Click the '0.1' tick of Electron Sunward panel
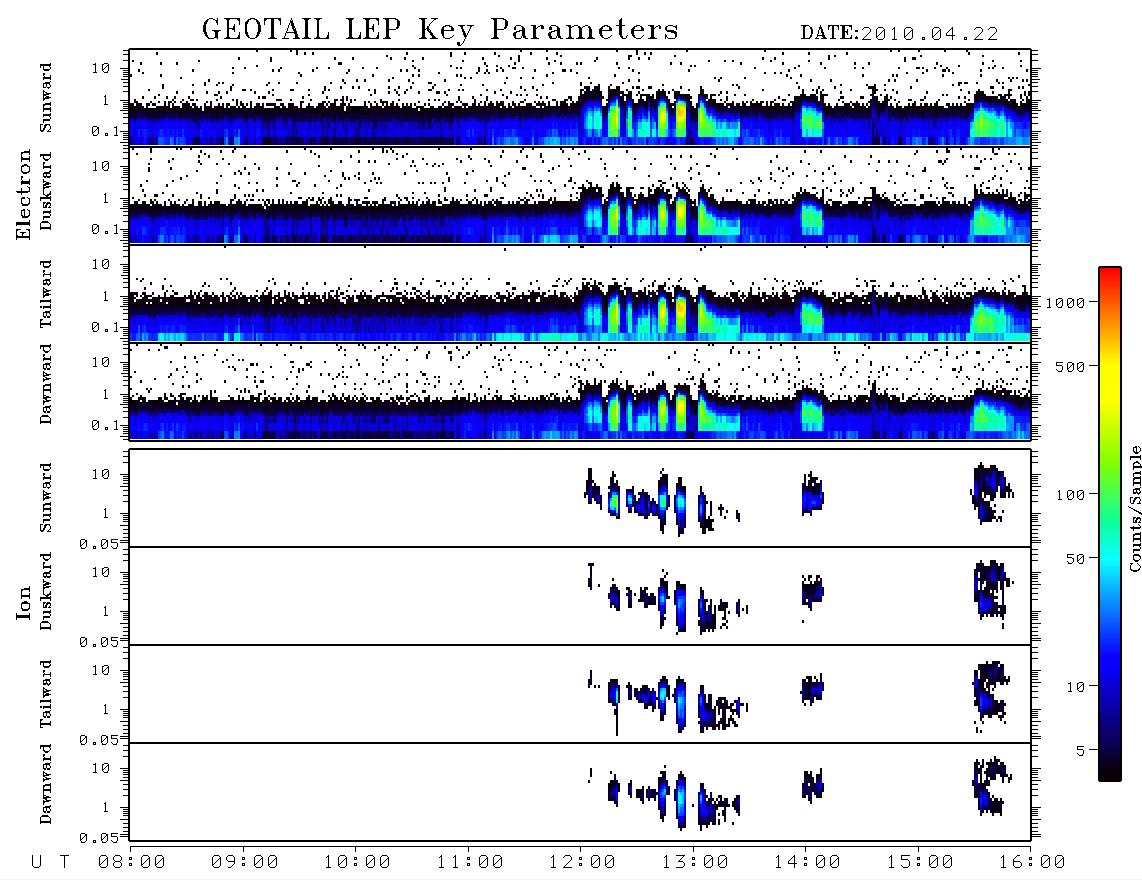Viewport: 1142px width, 880px height. [106, 131]
